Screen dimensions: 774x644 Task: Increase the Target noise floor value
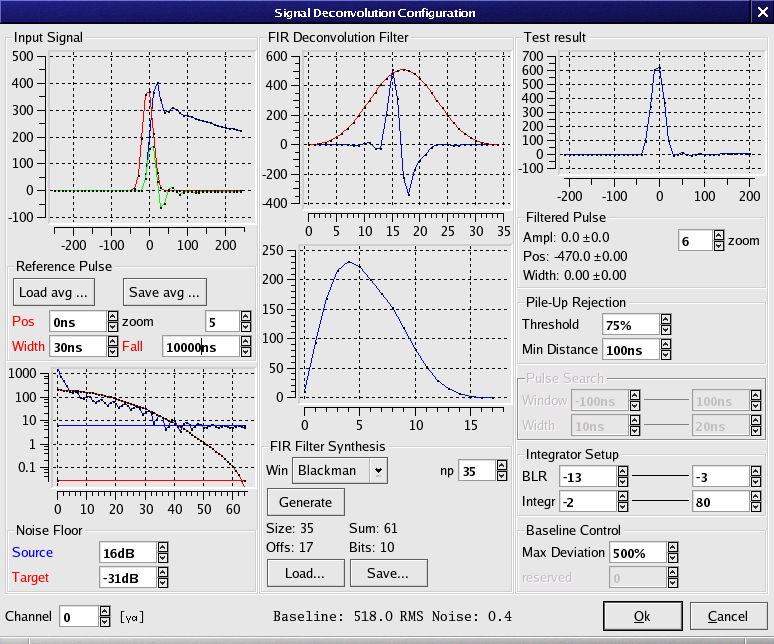click(163, 571)
